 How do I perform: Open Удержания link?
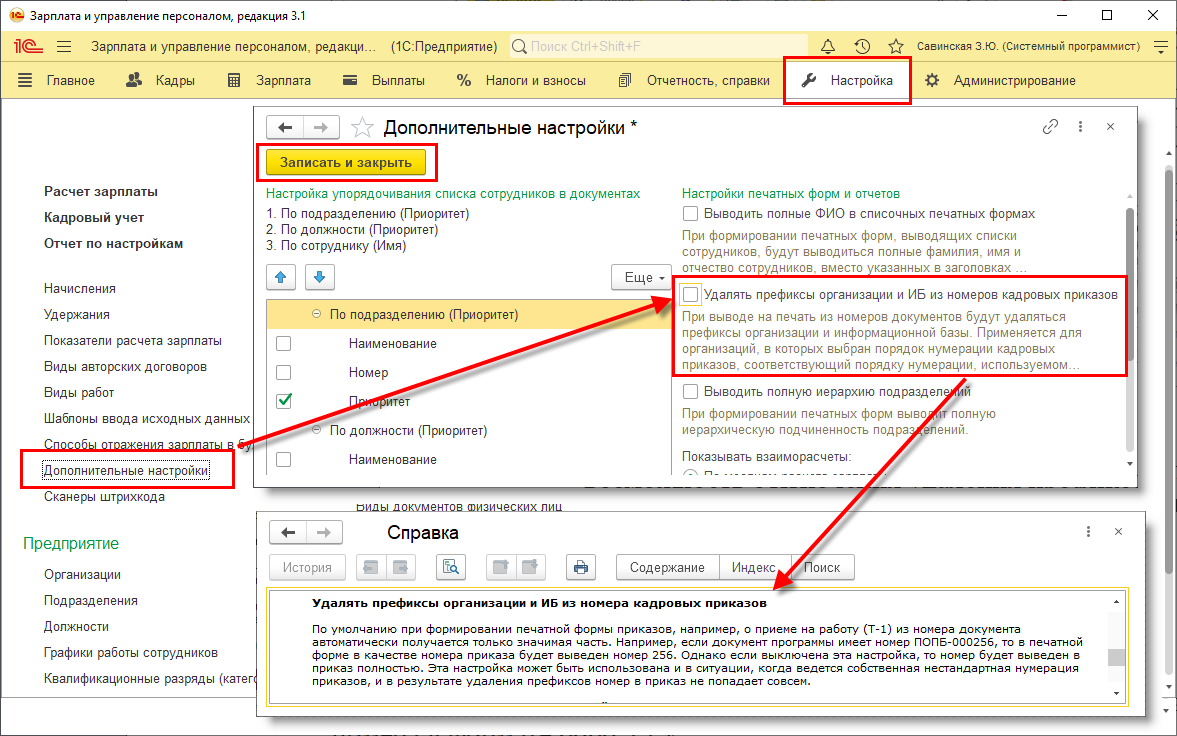pyautogui.click(x=77, y=315)
